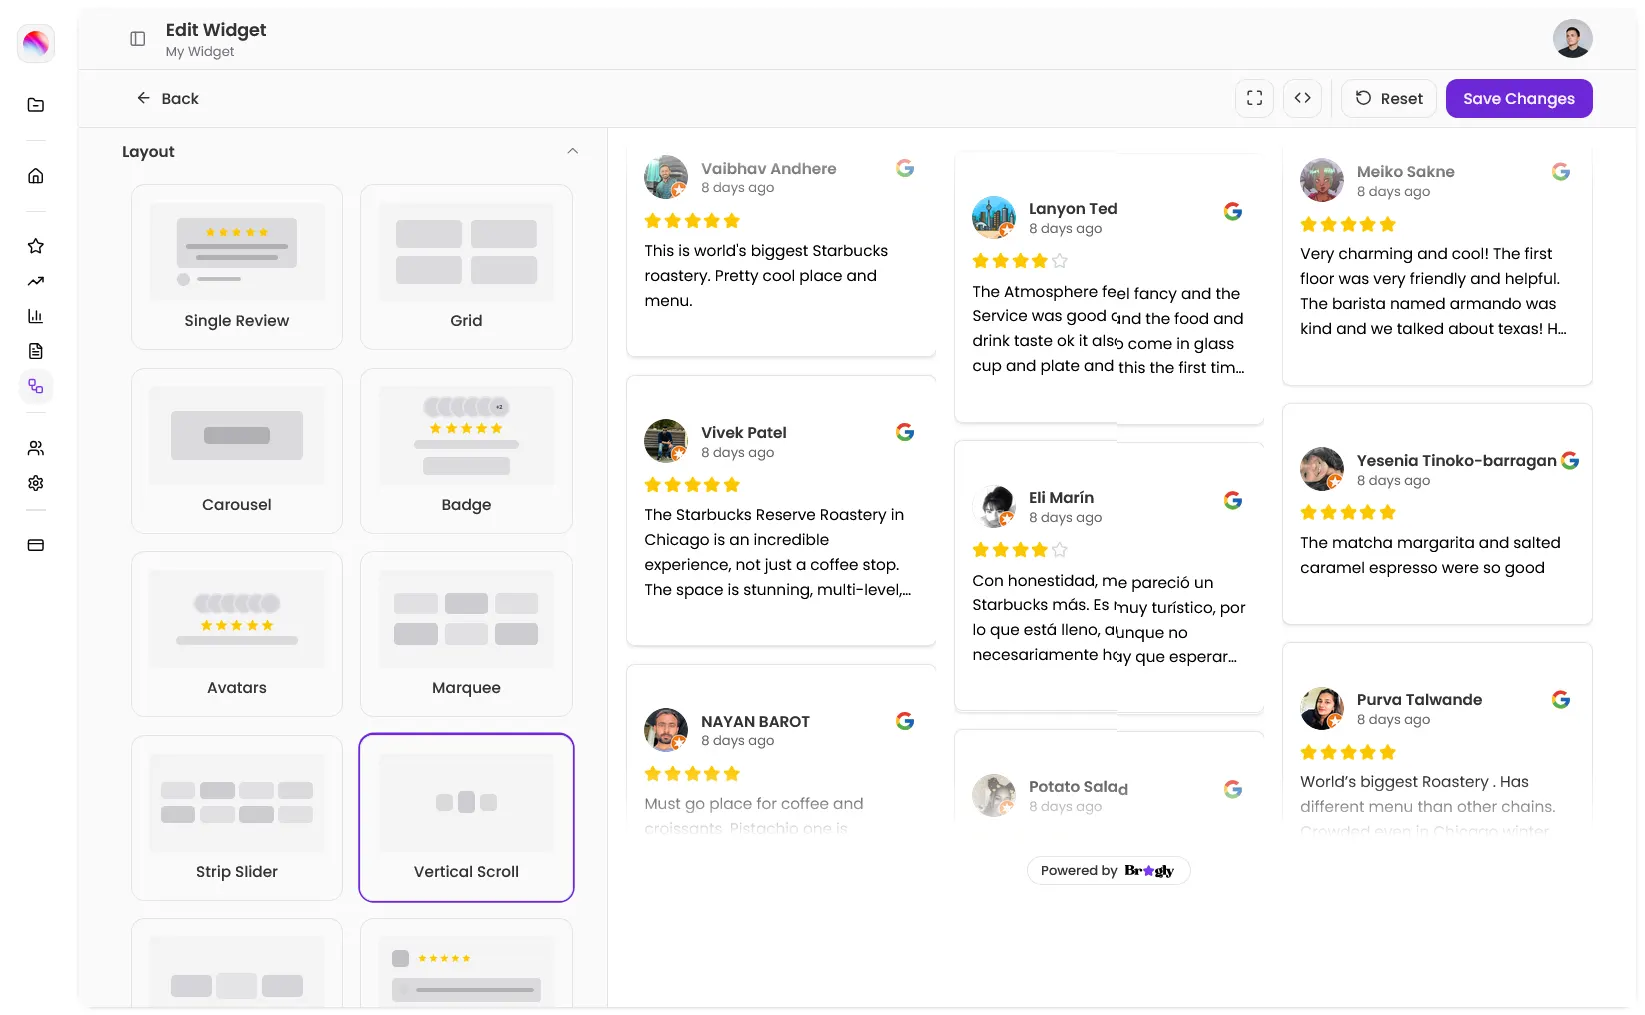Click Purva Talwande's reviewer avatar
This screenshot has width=1645, height=1015.
[1322, 708]
